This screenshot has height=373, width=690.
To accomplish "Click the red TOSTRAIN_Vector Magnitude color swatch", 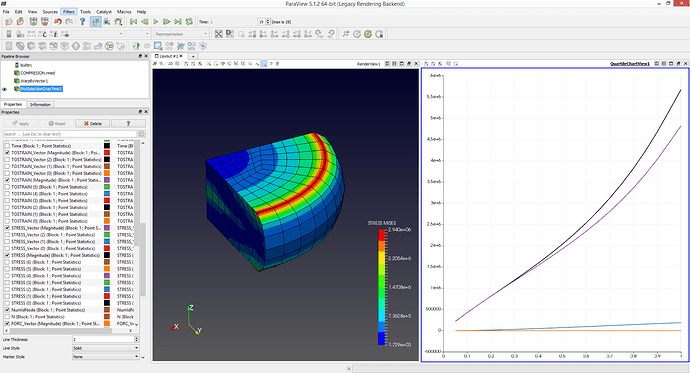I will tap(107, 153).
